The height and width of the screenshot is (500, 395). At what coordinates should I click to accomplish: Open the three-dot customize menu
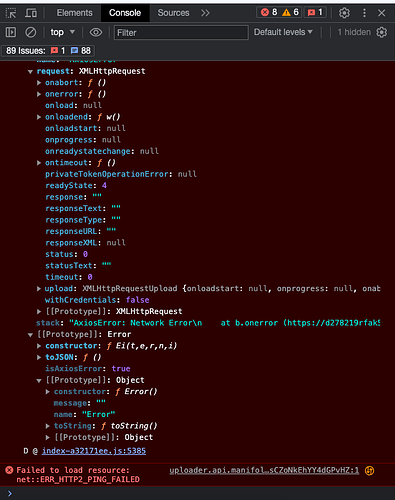click(x=364, y=13)
